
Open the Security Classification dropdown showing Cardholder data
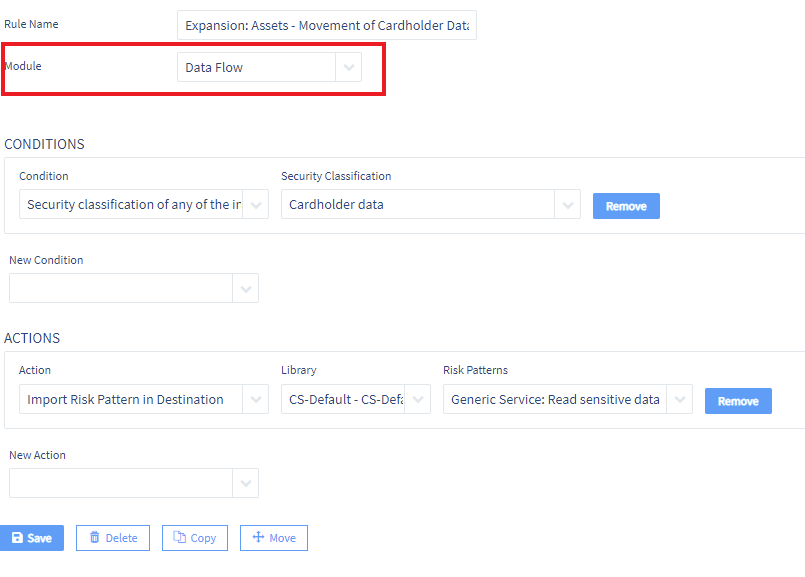[x=567, y=204]
